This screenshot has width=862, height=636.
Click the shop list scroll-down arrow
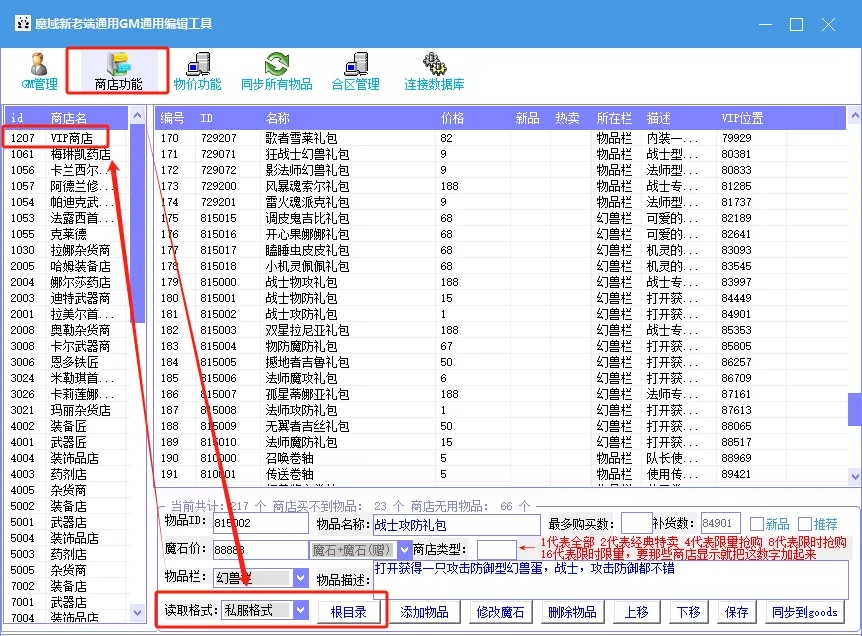point(137,612)
